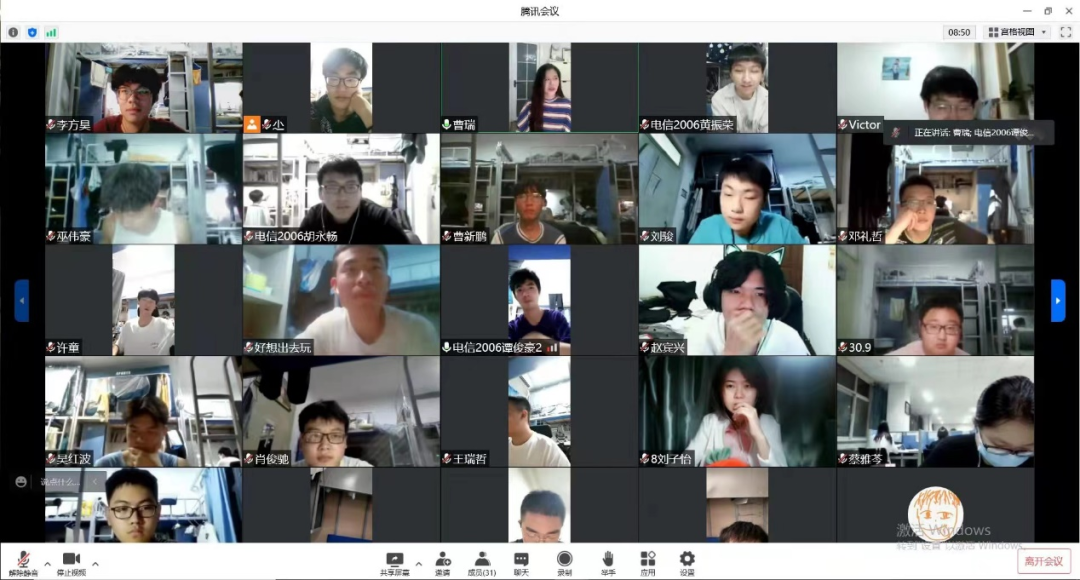The height and width of the screenshot is (580, 1080).
Task: Click muted mic icon beside 赵宾兴
Action: (x=645, y=348)
